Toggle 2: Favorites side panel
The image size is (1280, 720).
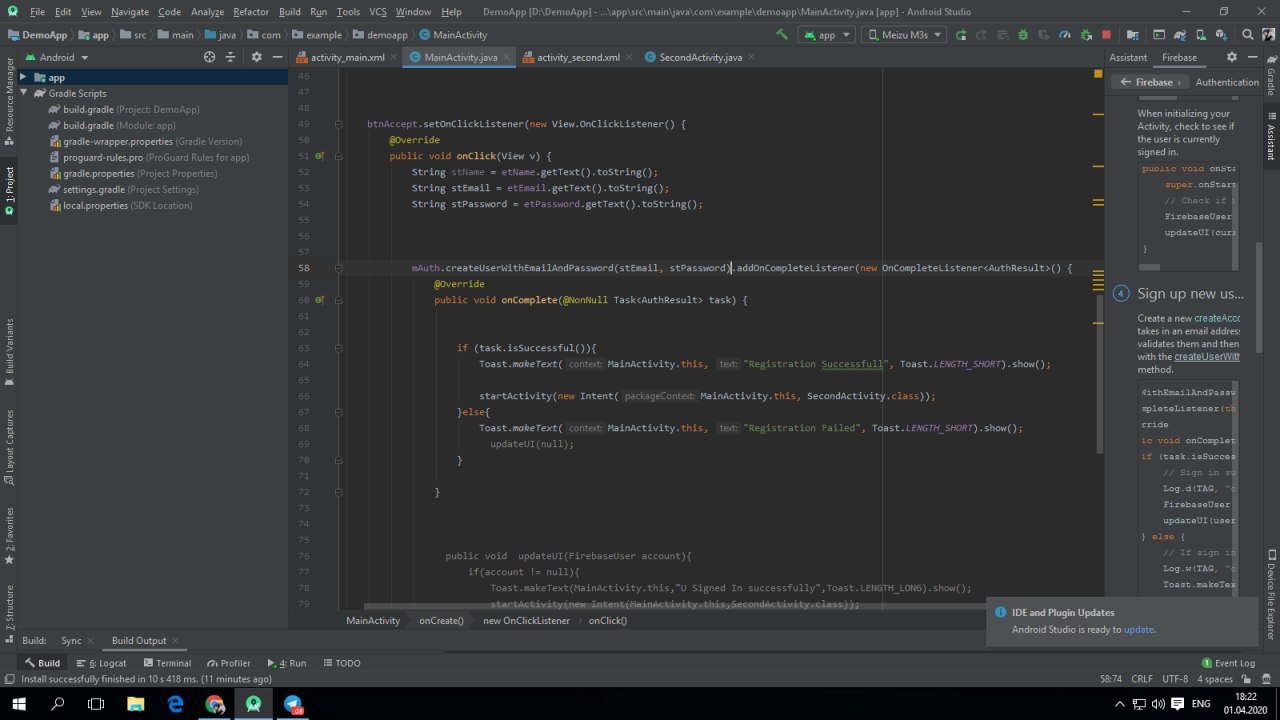point(9,535)
